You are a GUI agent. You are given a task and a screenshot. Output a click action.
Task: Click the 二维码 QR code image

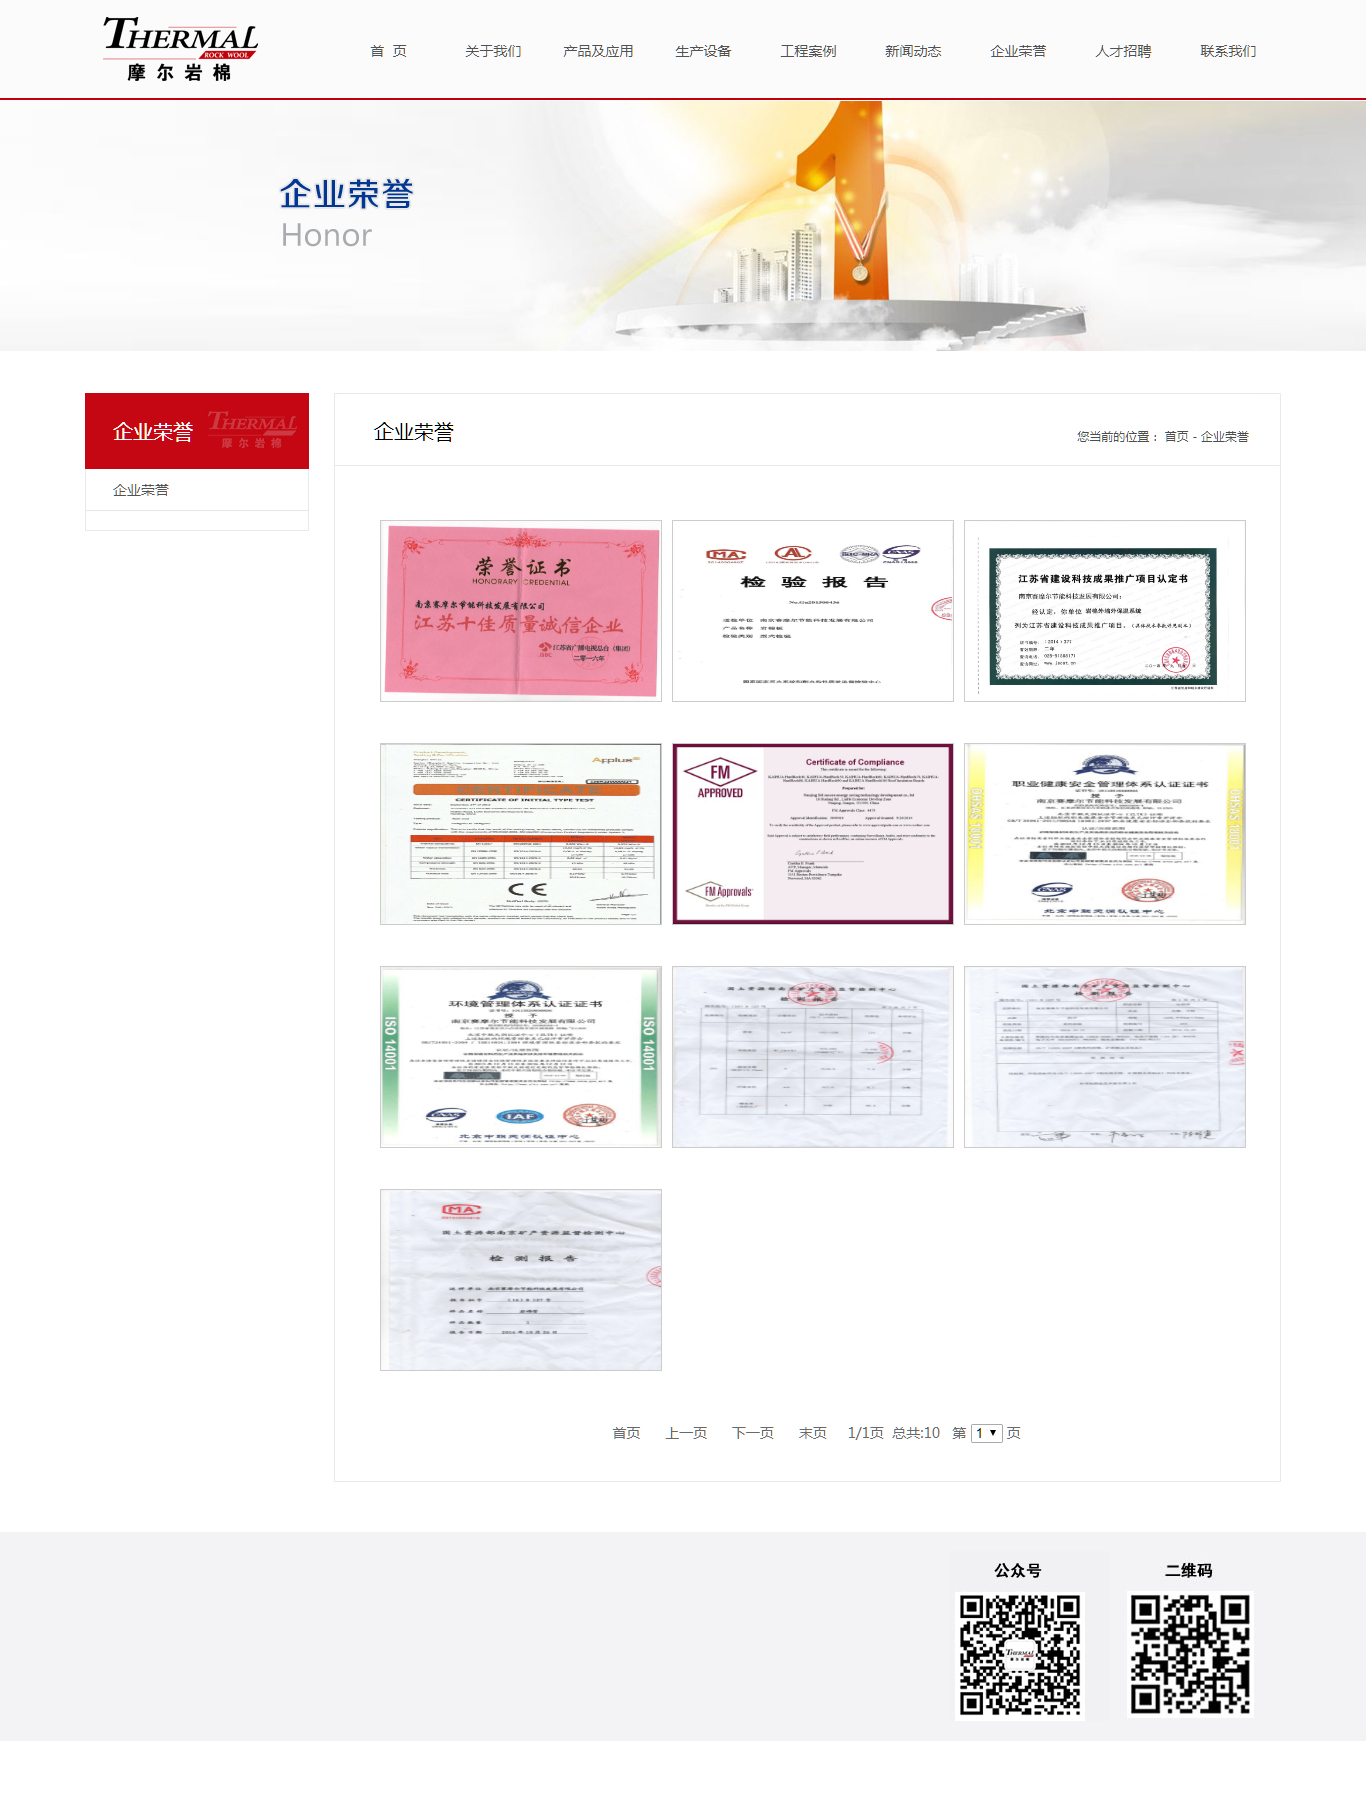tap(1189, 1654)
